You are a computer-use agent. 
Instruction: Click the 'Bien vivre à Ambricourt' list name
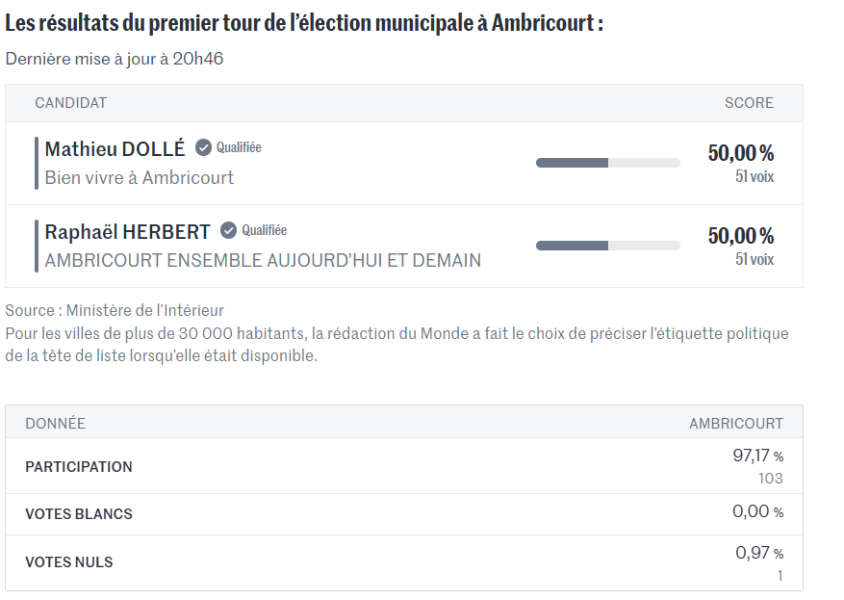click(x=139, y=178)
